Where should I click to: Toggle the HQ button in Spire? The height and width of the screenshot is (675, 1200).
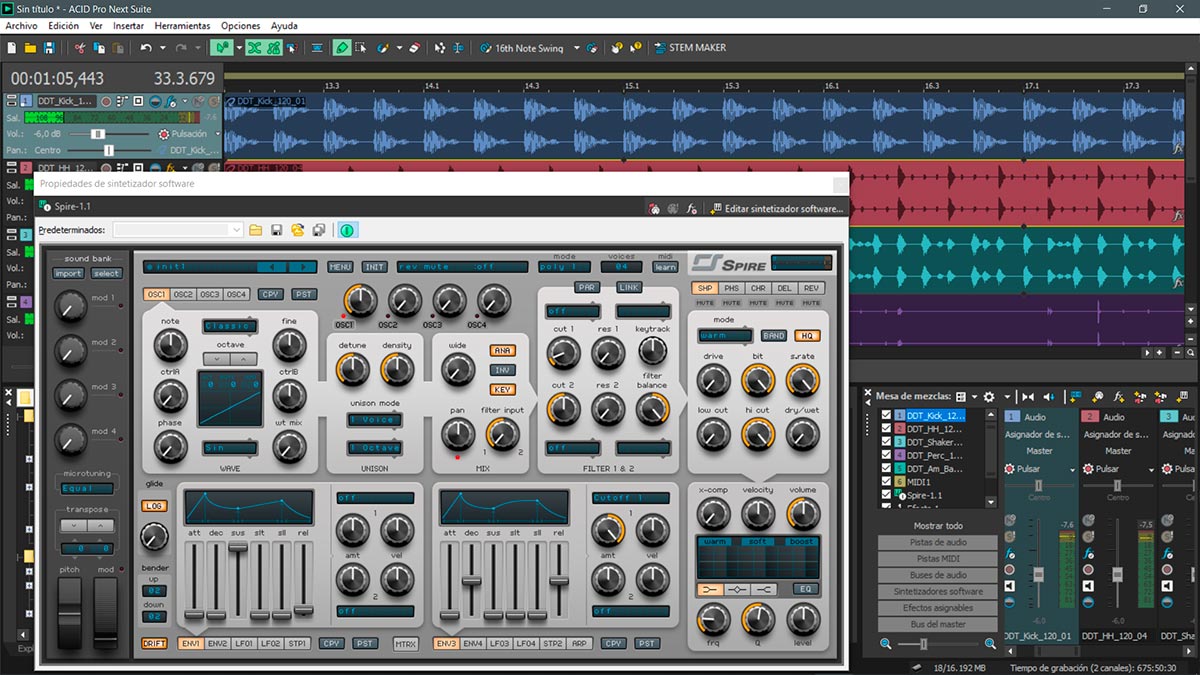tap(806, 336)
